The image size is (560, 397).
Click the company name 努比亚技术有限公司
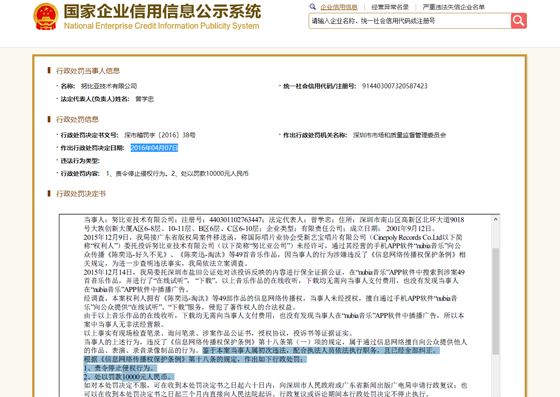[x=109, y=86]
